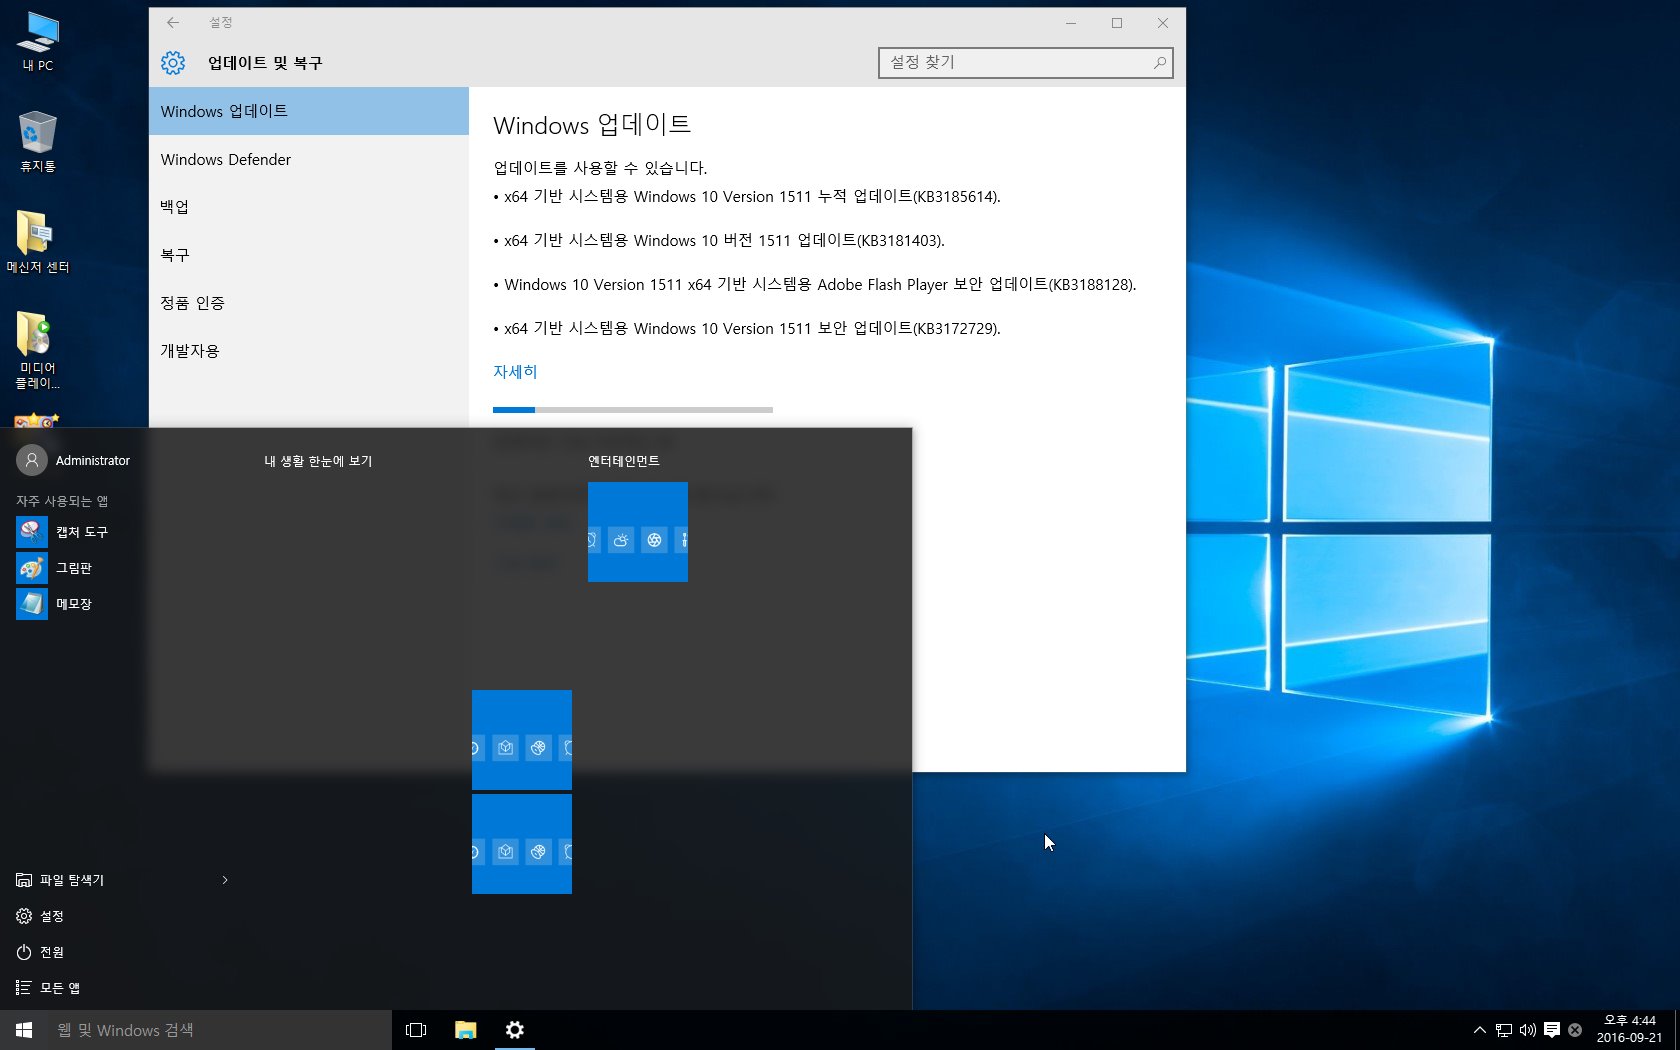Click the Windows 업데이트 page heading

(592, 125)
